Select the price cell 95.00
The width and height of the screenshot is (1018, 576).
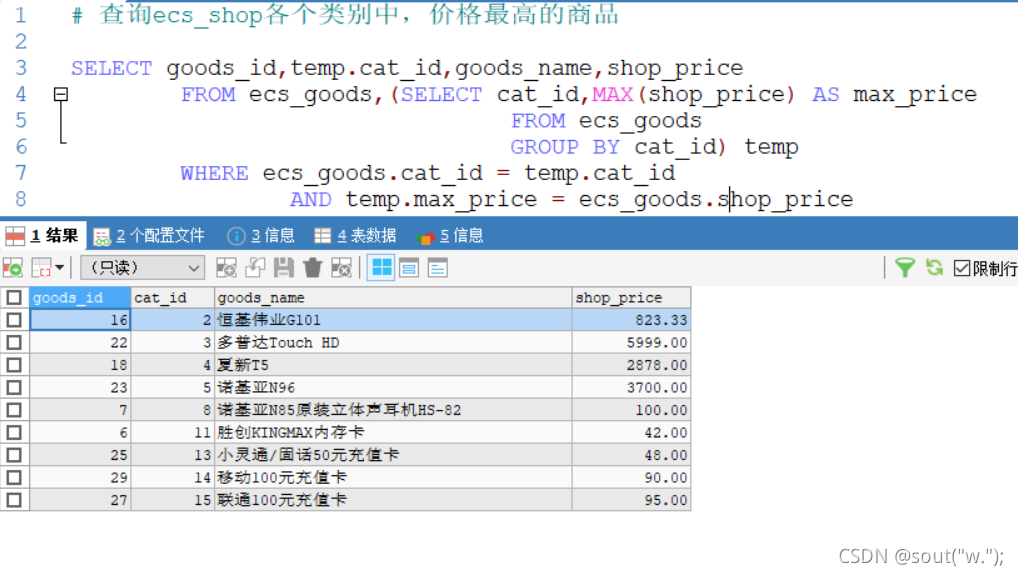(x=631, y=500)
